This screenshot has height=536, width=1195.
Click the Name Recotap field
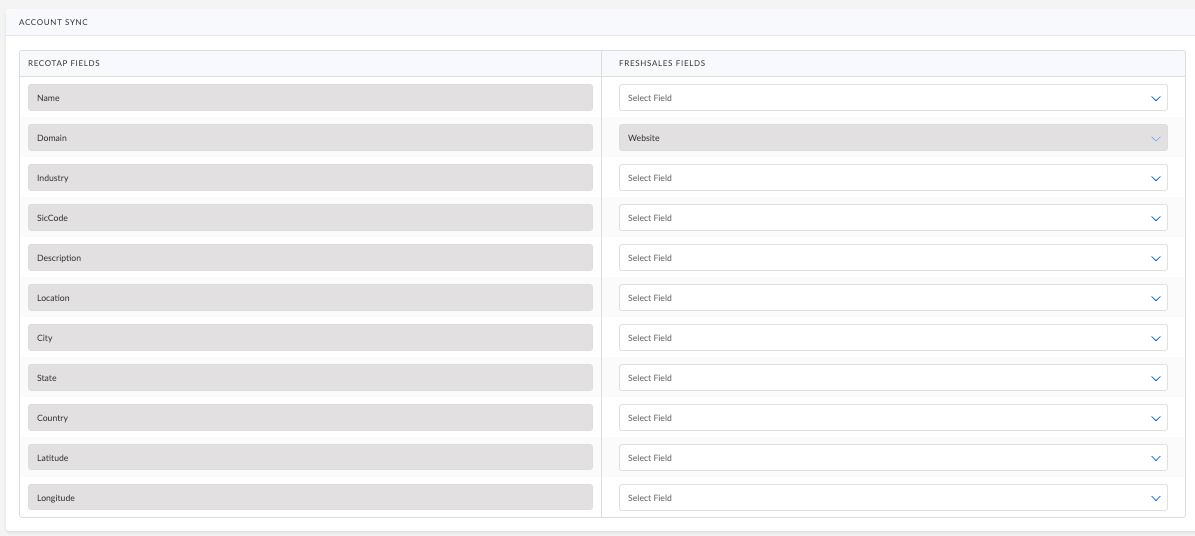(310, 98)
